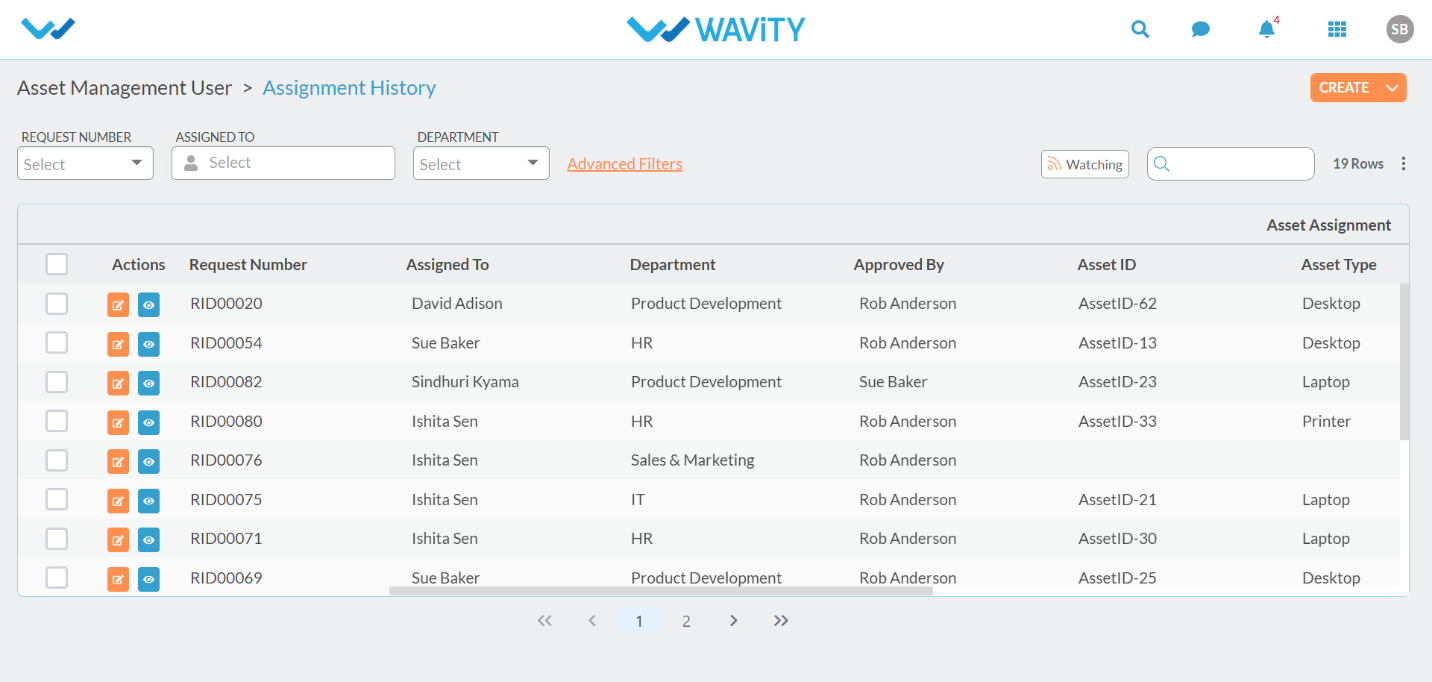Image resolution: width=1432 pixels, height=682 pixels.
Task: Open the Department filter dropdown
Action: pos(481,163)
